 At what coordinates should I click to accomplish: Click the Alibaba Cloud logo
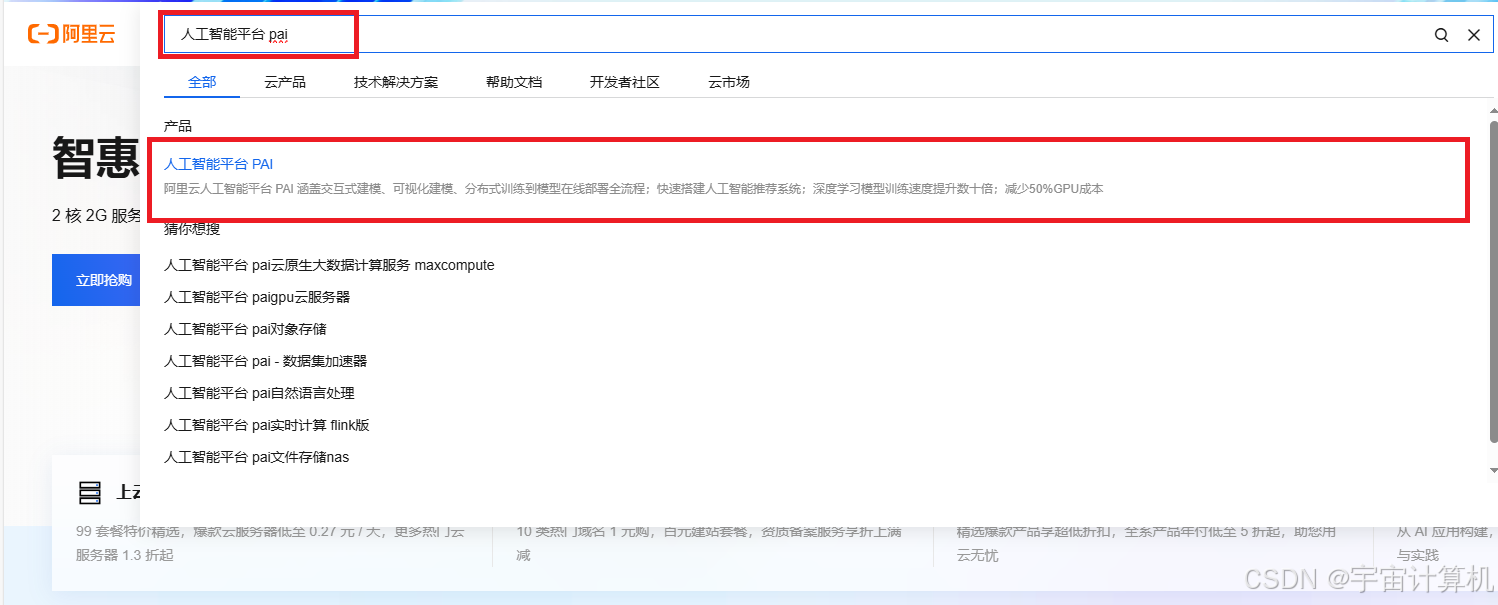71,35
